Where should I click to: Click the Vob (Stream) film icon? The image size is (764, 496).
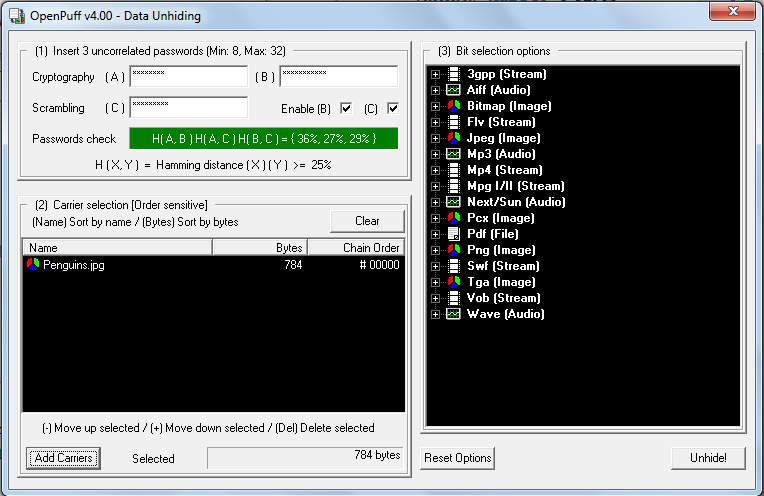tap(454, 298)
